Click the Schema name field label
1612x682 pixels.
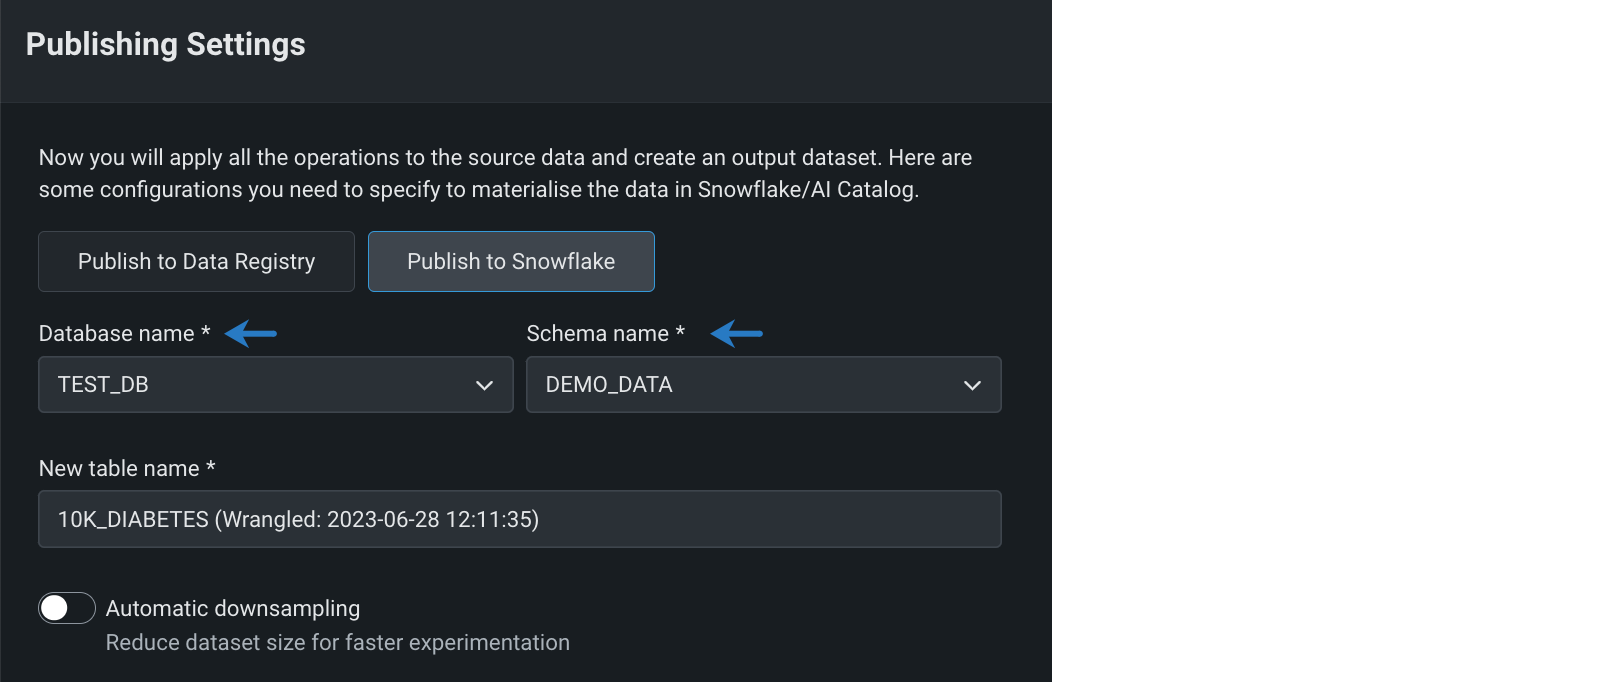[597, 334]
